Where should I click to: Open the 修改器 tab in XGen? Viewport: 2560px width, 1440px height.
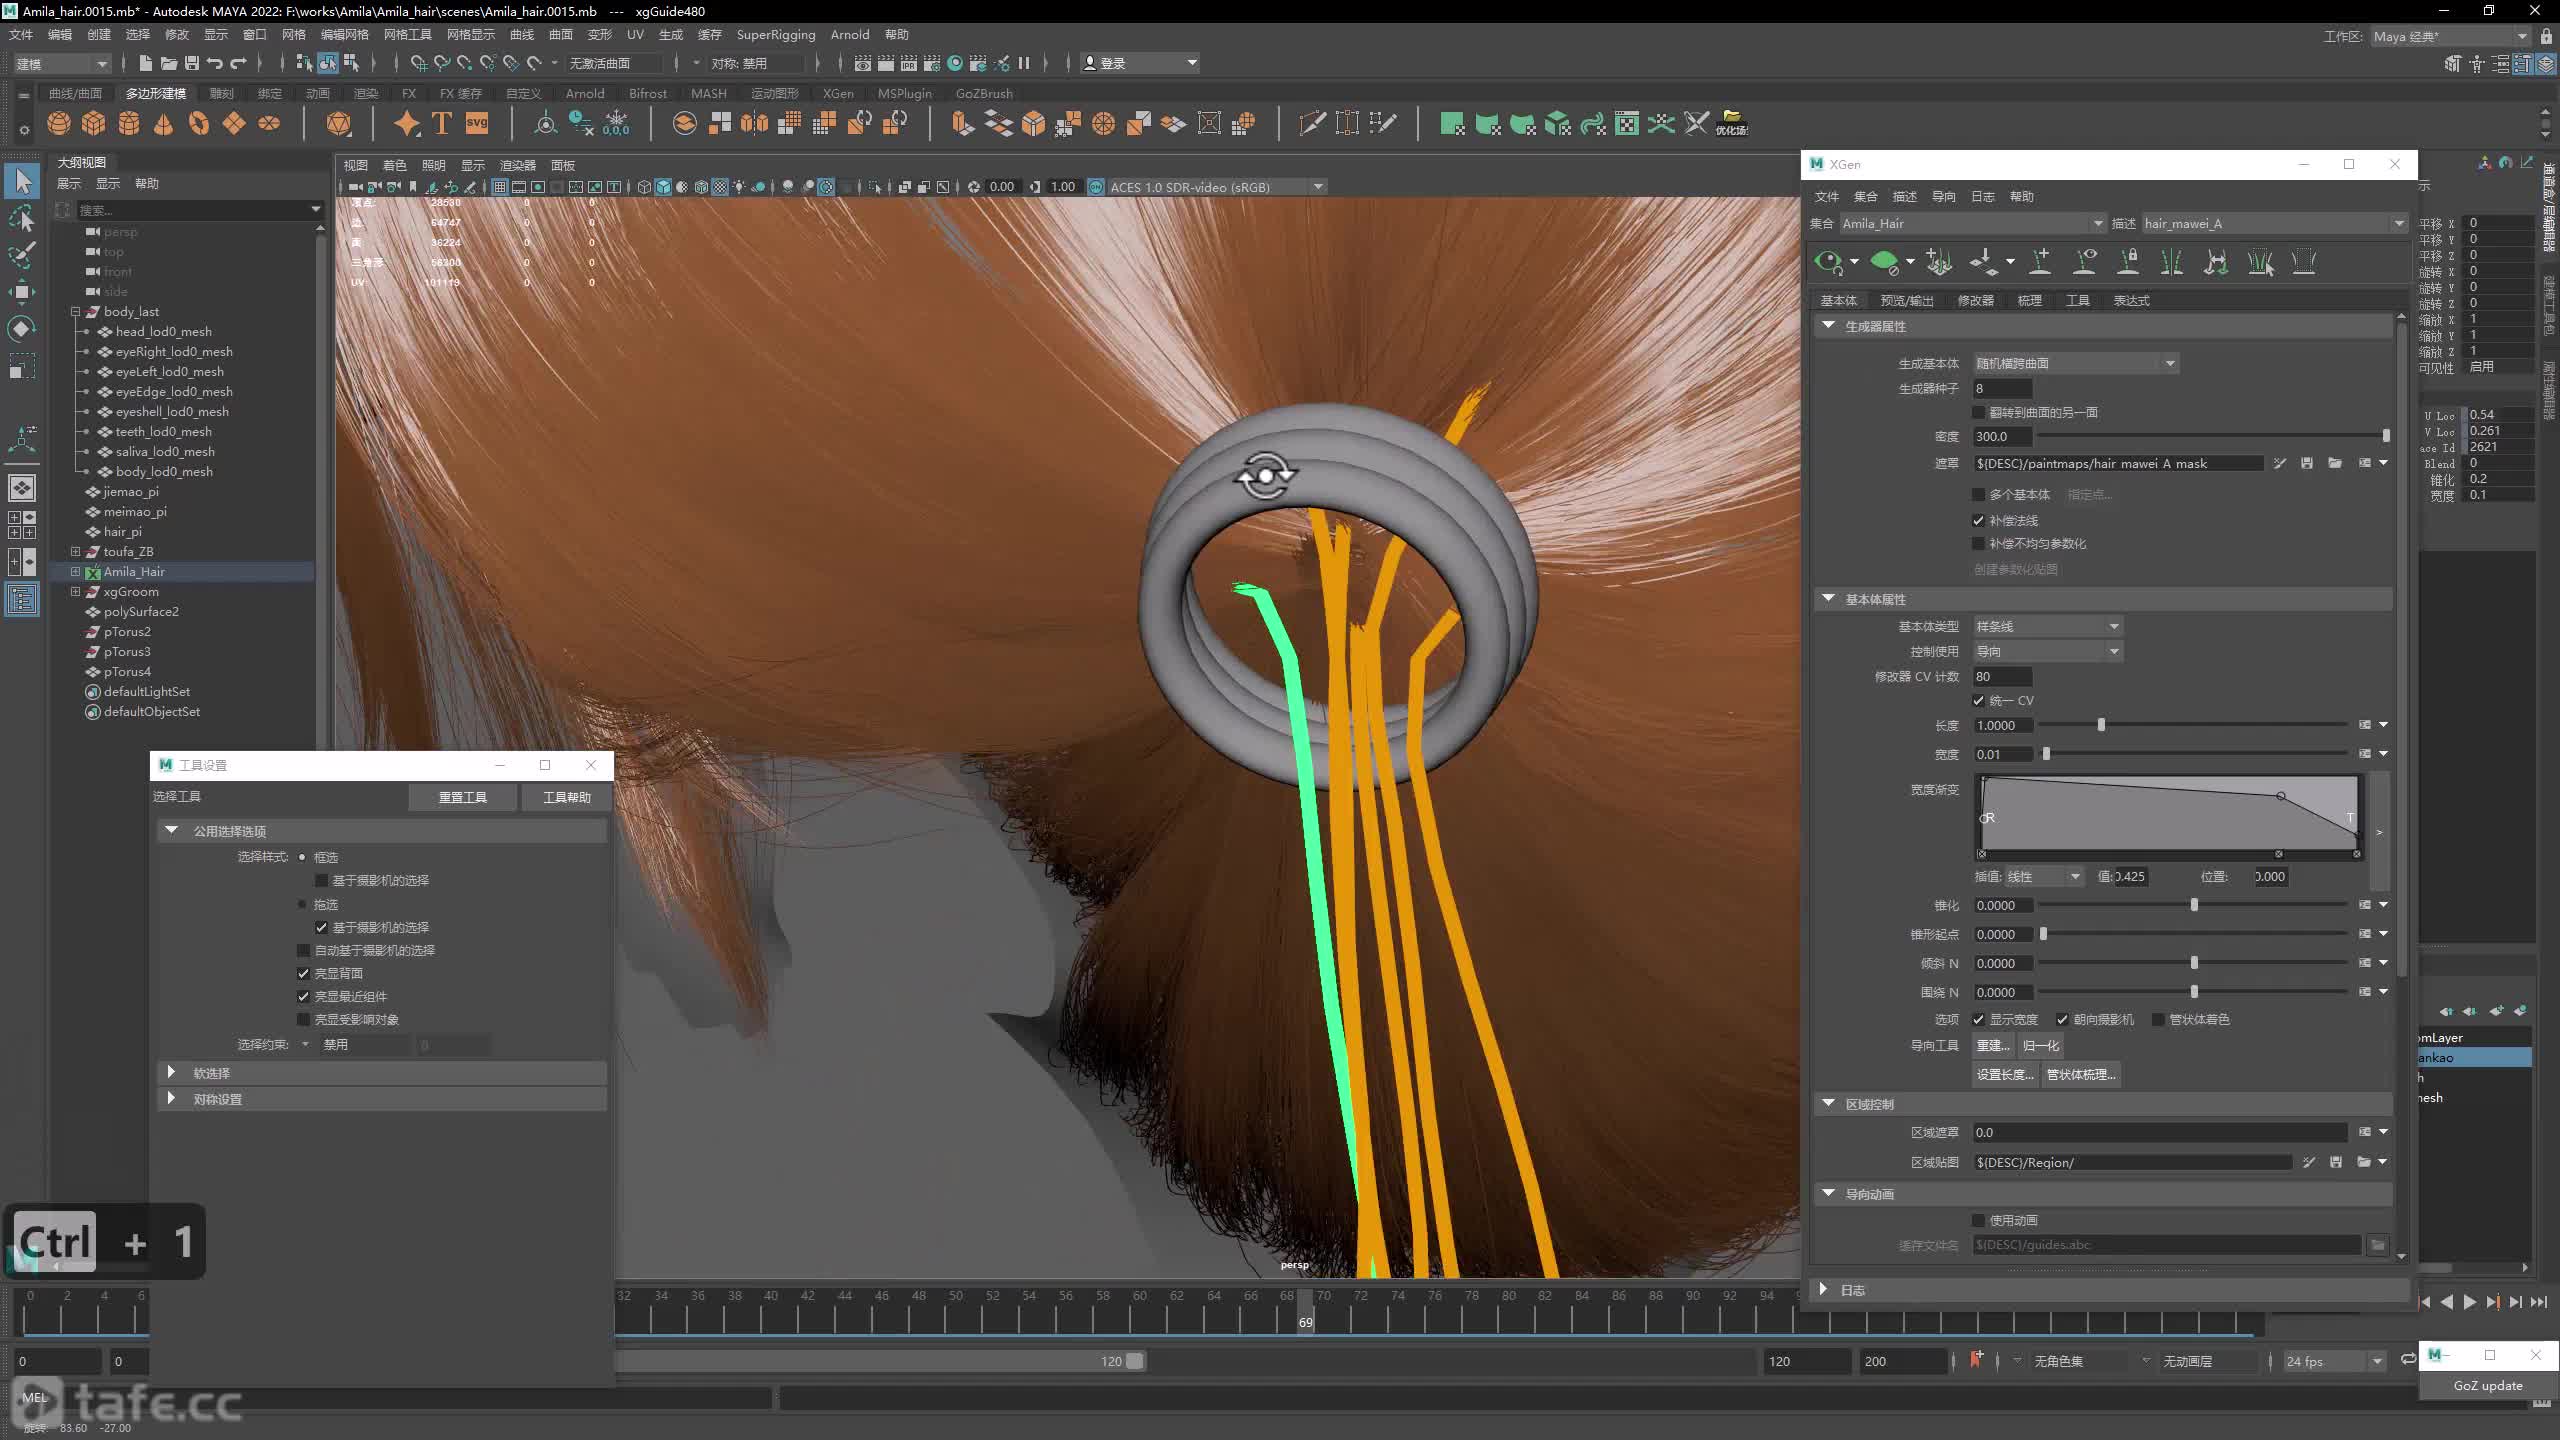coord(1975,300)
